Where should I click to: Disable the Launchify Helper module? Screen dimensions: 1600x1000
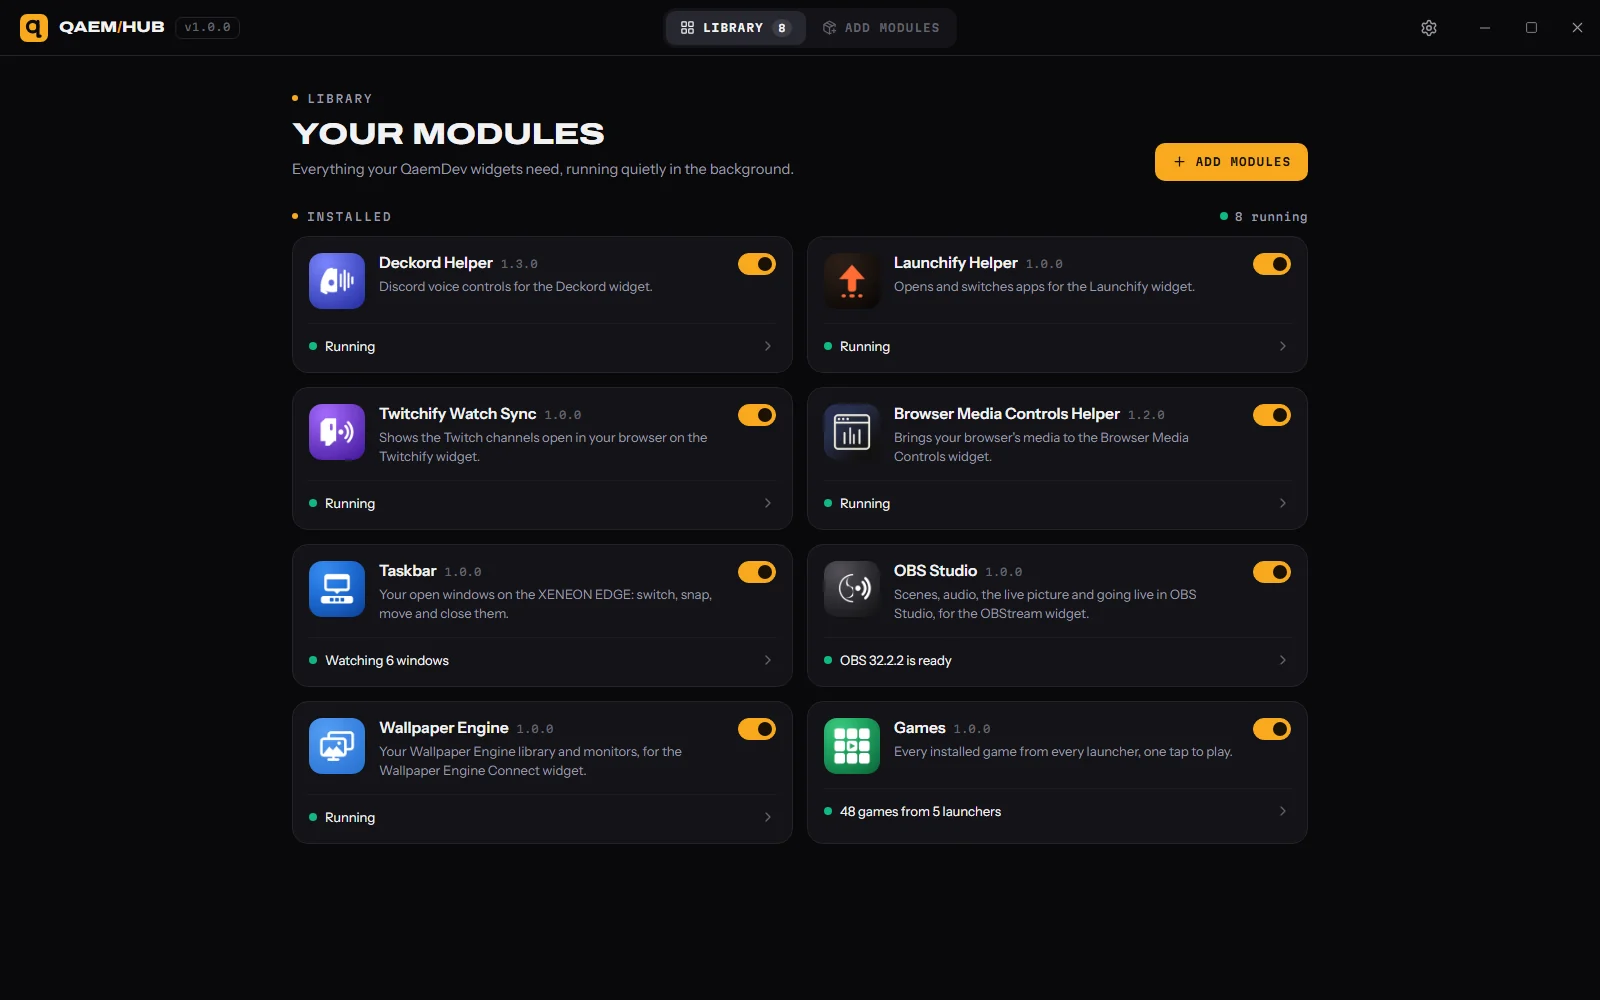1272,264
